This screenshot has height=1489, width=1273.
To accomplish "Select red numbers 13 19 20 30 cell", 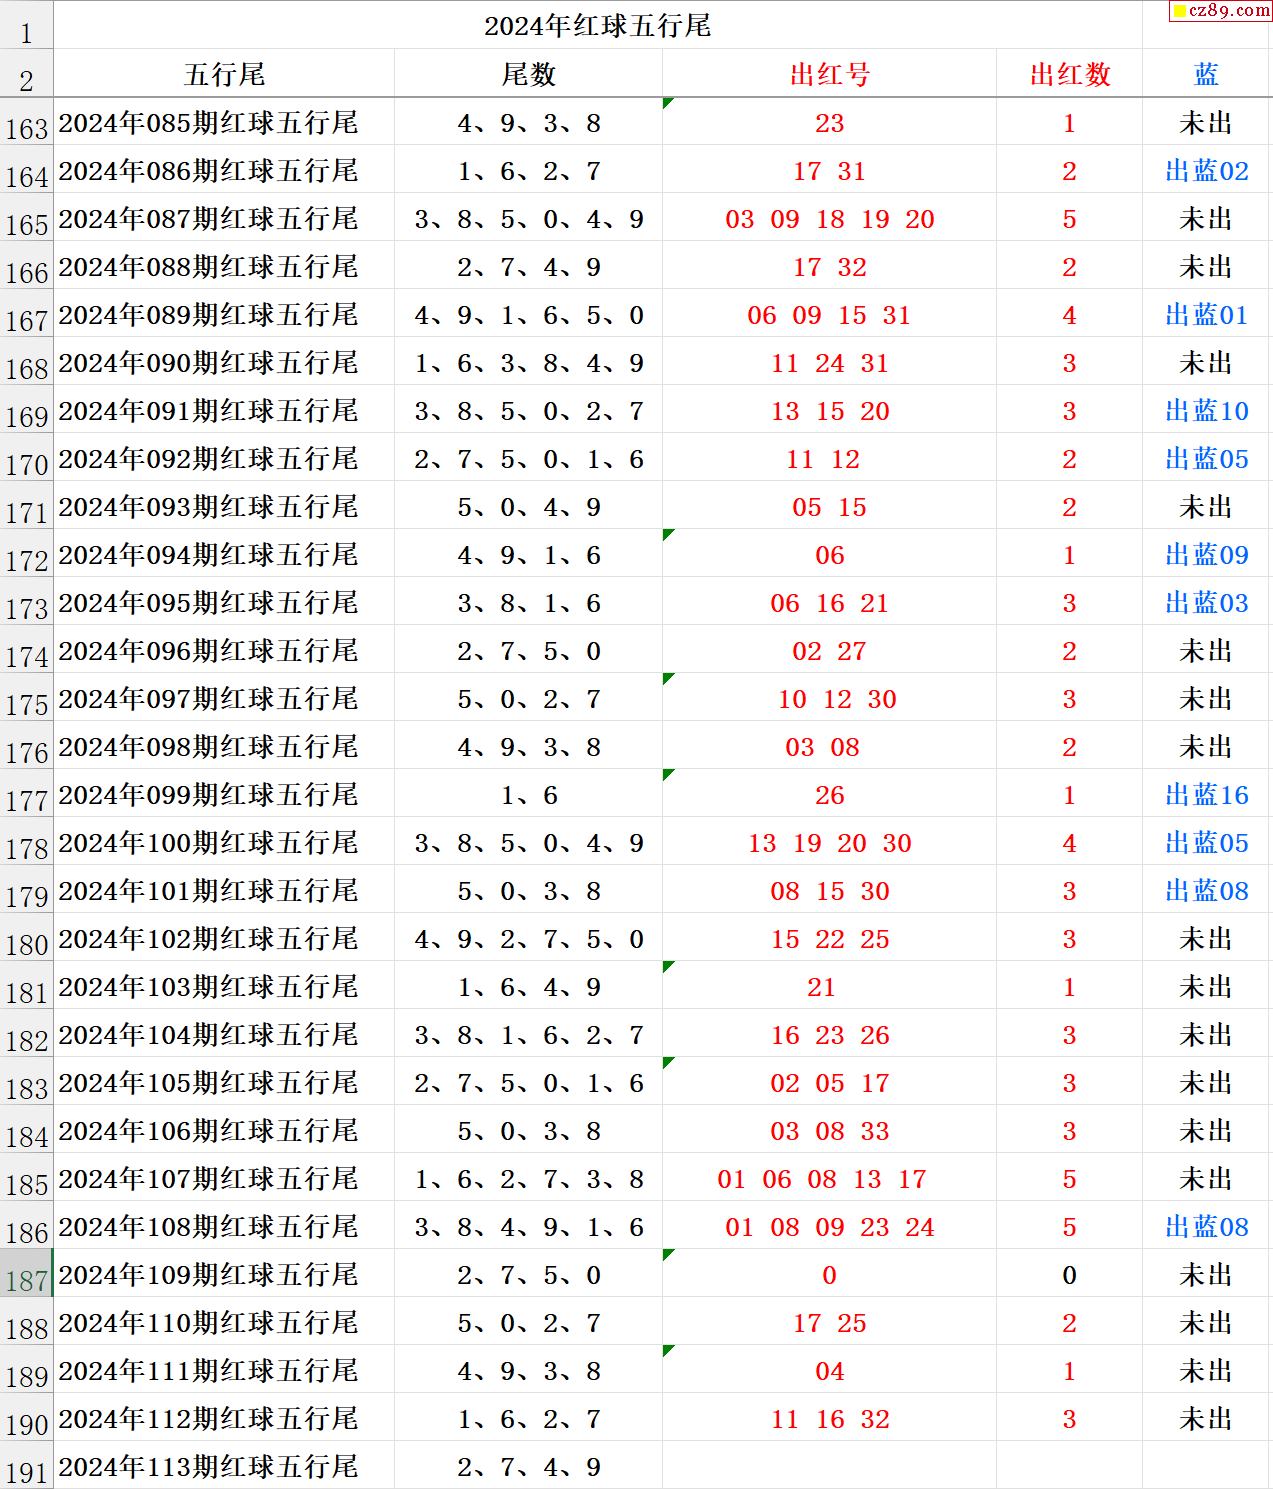I will point(829,843).
